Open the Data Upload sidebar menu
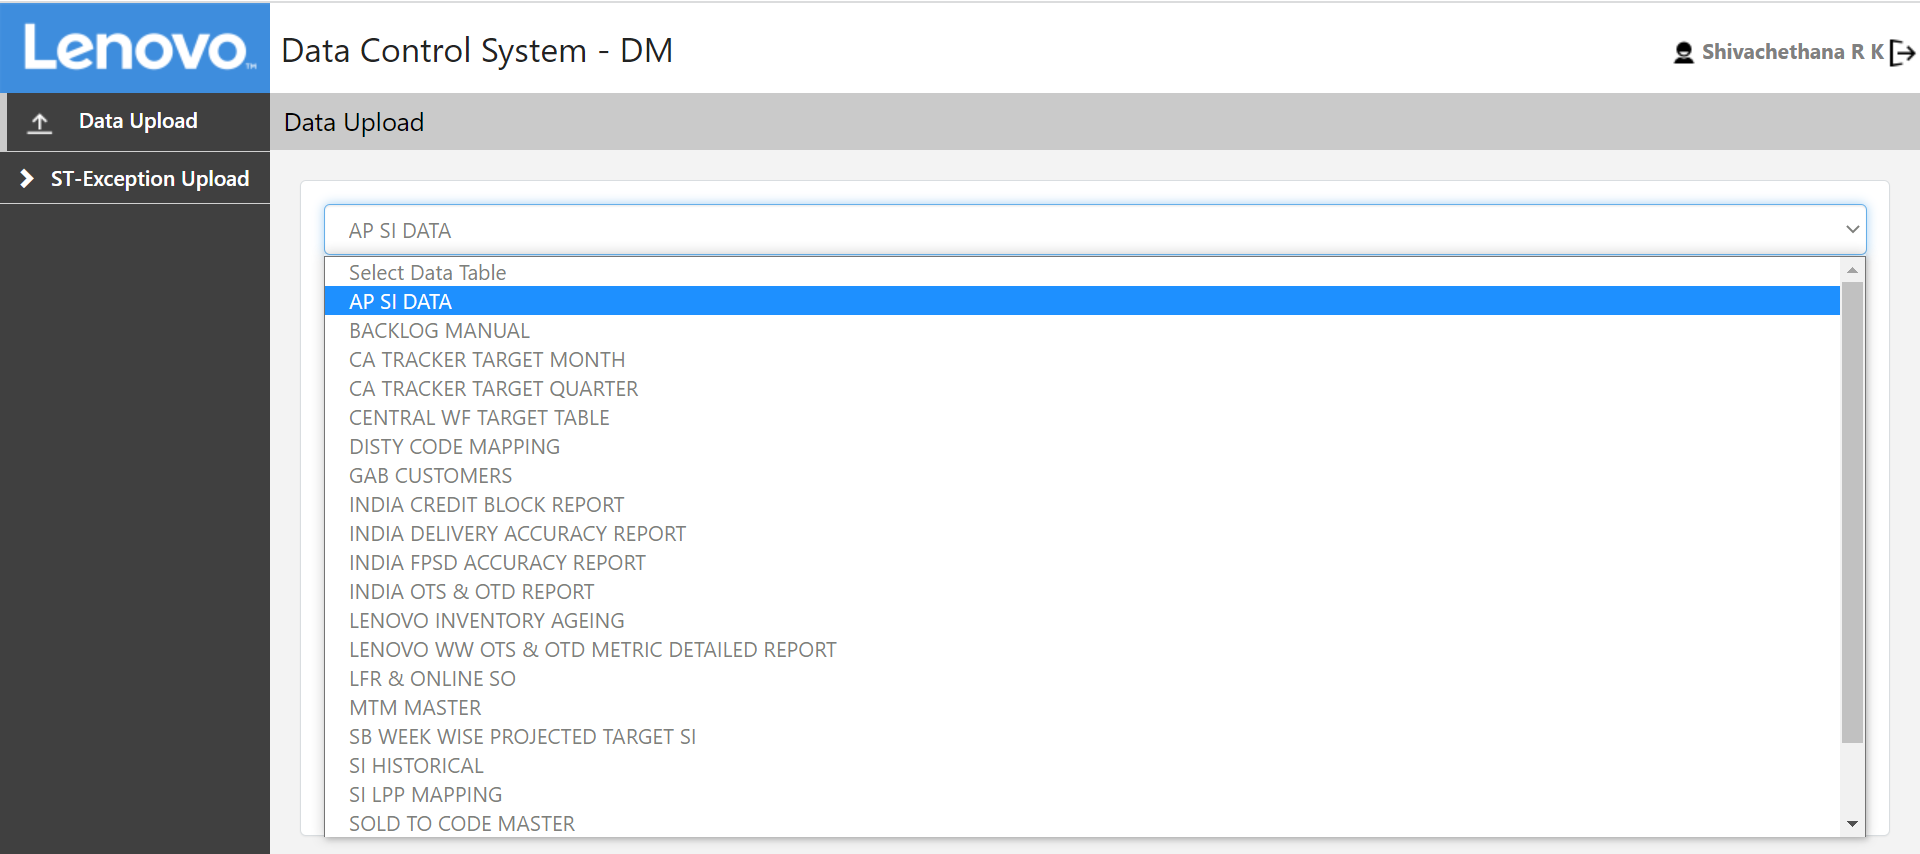1920x854 pixels. click(138, 121)
